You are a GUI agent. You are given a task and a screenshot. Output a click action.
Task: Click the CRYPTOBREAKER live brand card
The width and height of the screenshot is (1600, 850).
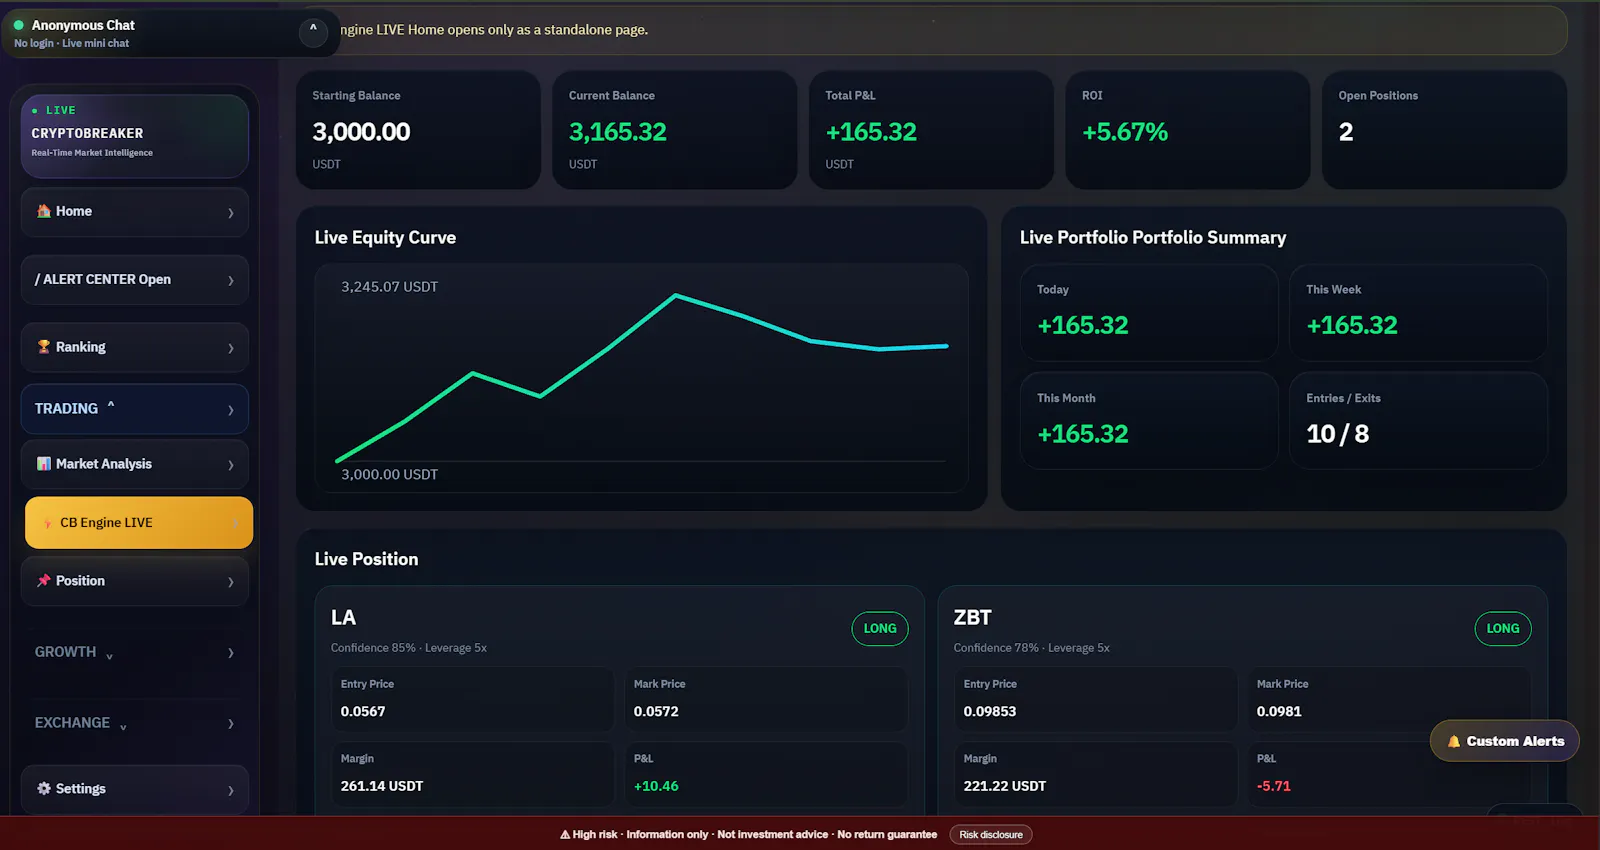[135, 136]
